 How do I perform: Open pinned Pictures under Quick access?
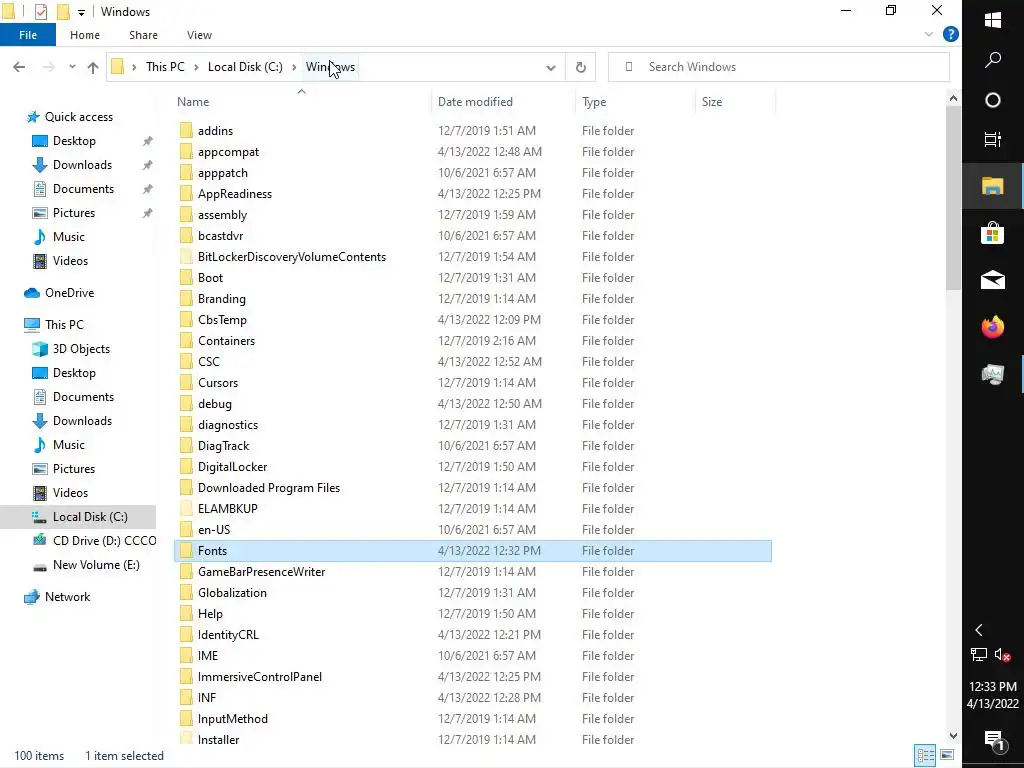coord(74,213)
